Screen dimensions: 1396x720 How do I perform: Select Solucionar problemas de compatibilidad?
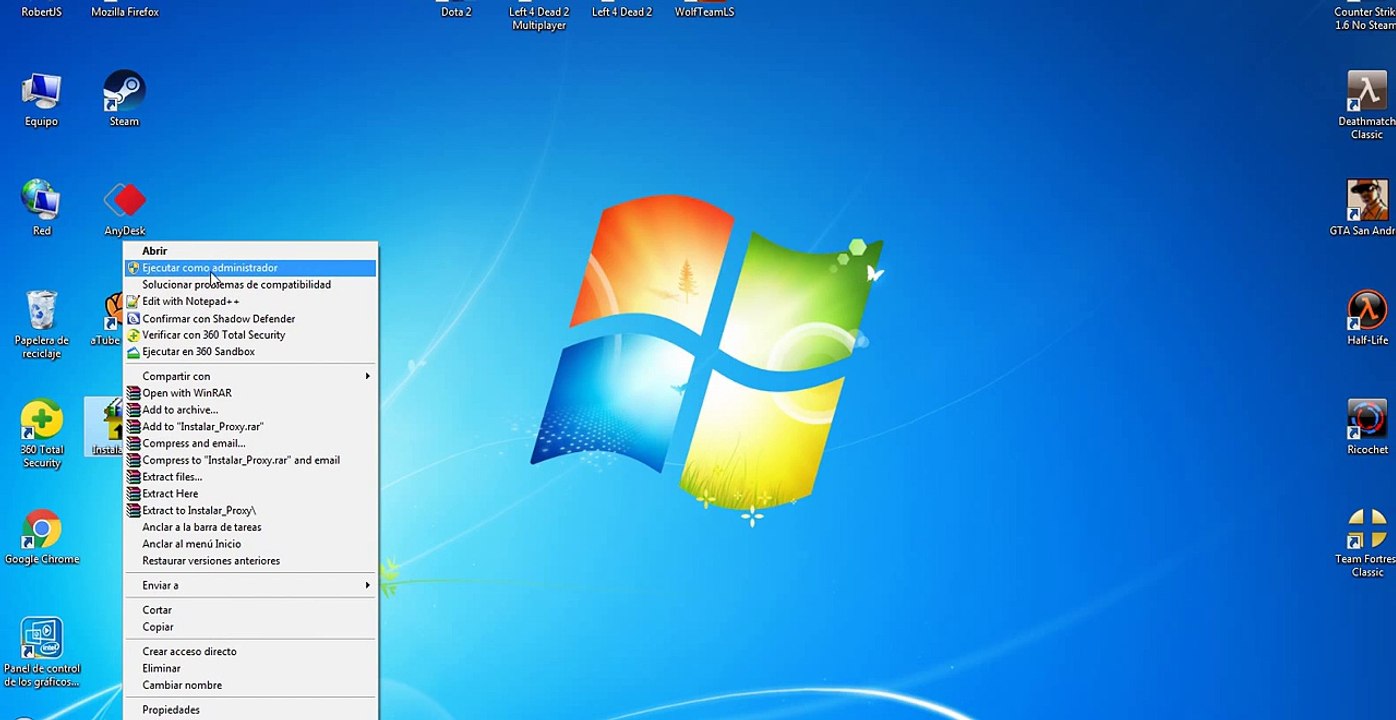click(x=250, y=285)
